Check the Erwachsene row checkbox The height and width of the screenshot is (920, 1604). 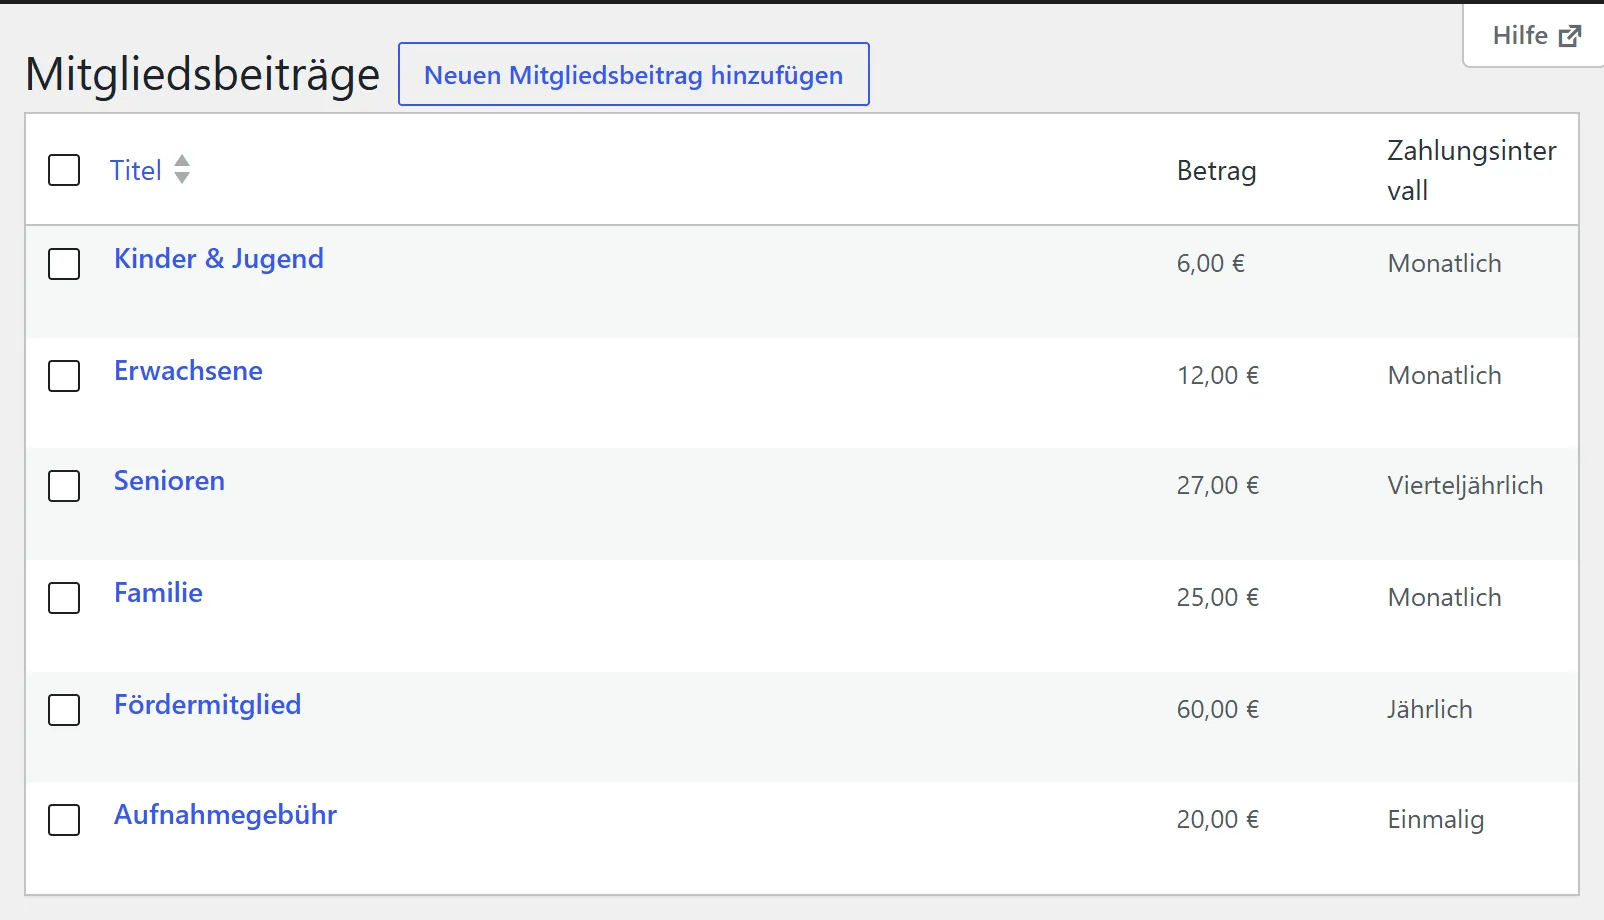point(64,376)
